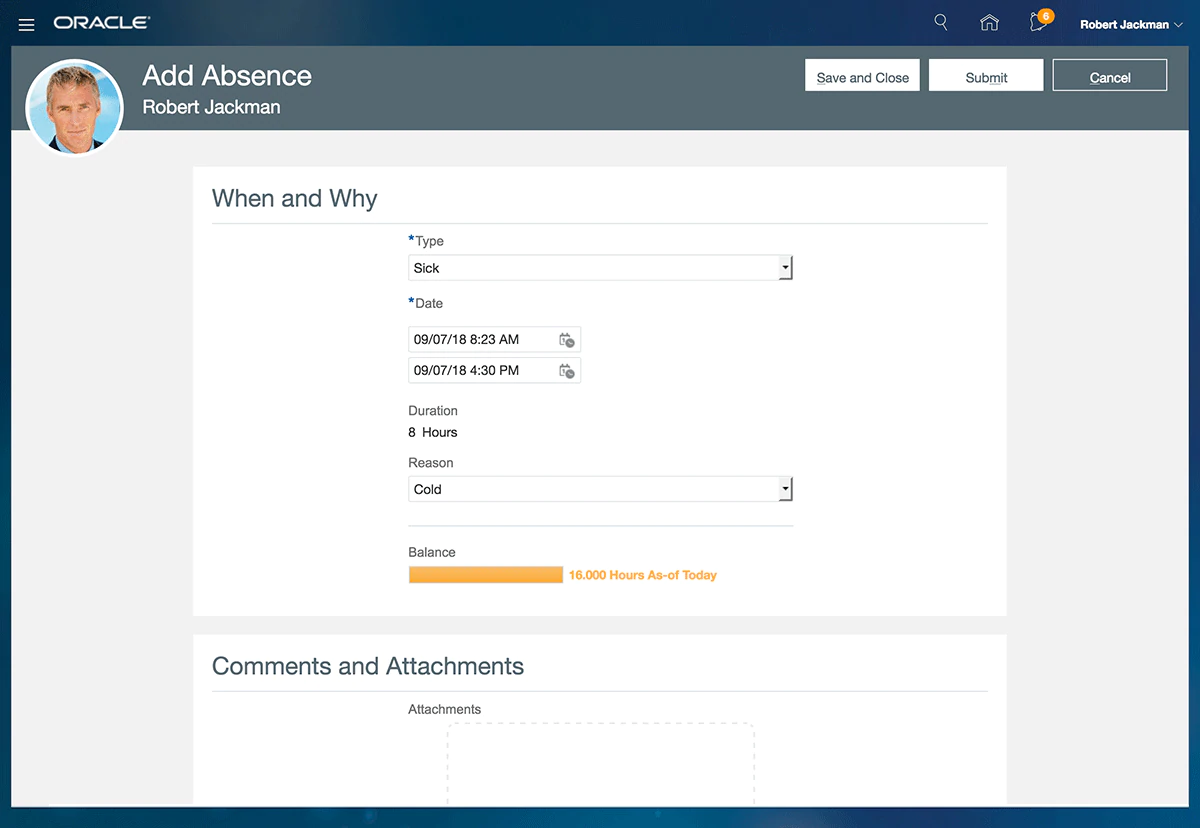The height and width of the screenshot is (828, 1200).
Task: Open the hamburger navigation menu
Action: point(27,24)
